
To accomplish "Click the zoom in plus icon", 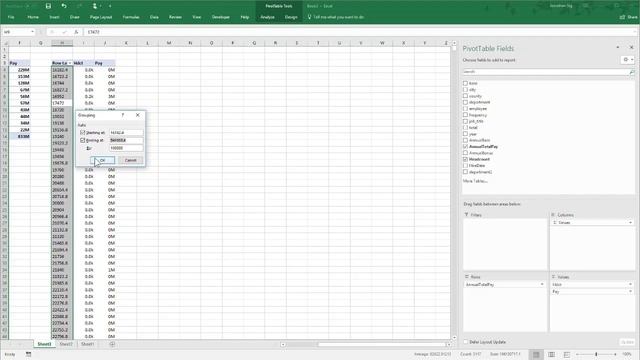I will coord(615,354).
